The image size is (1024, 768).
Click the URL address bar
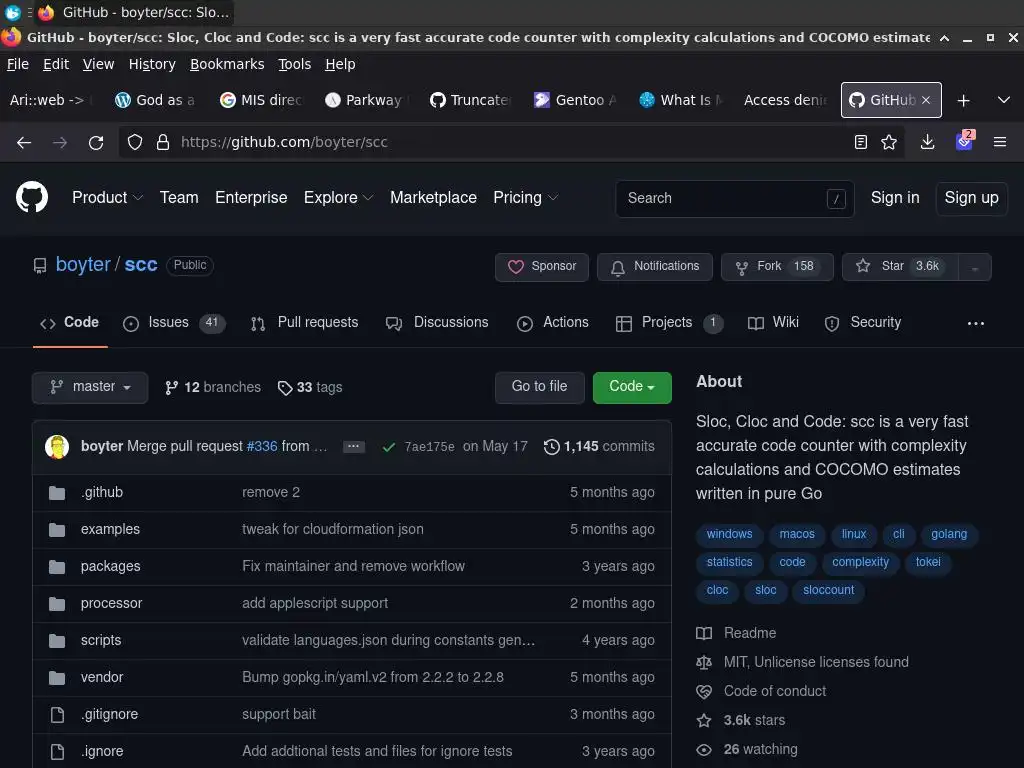(x=512, y=142)
